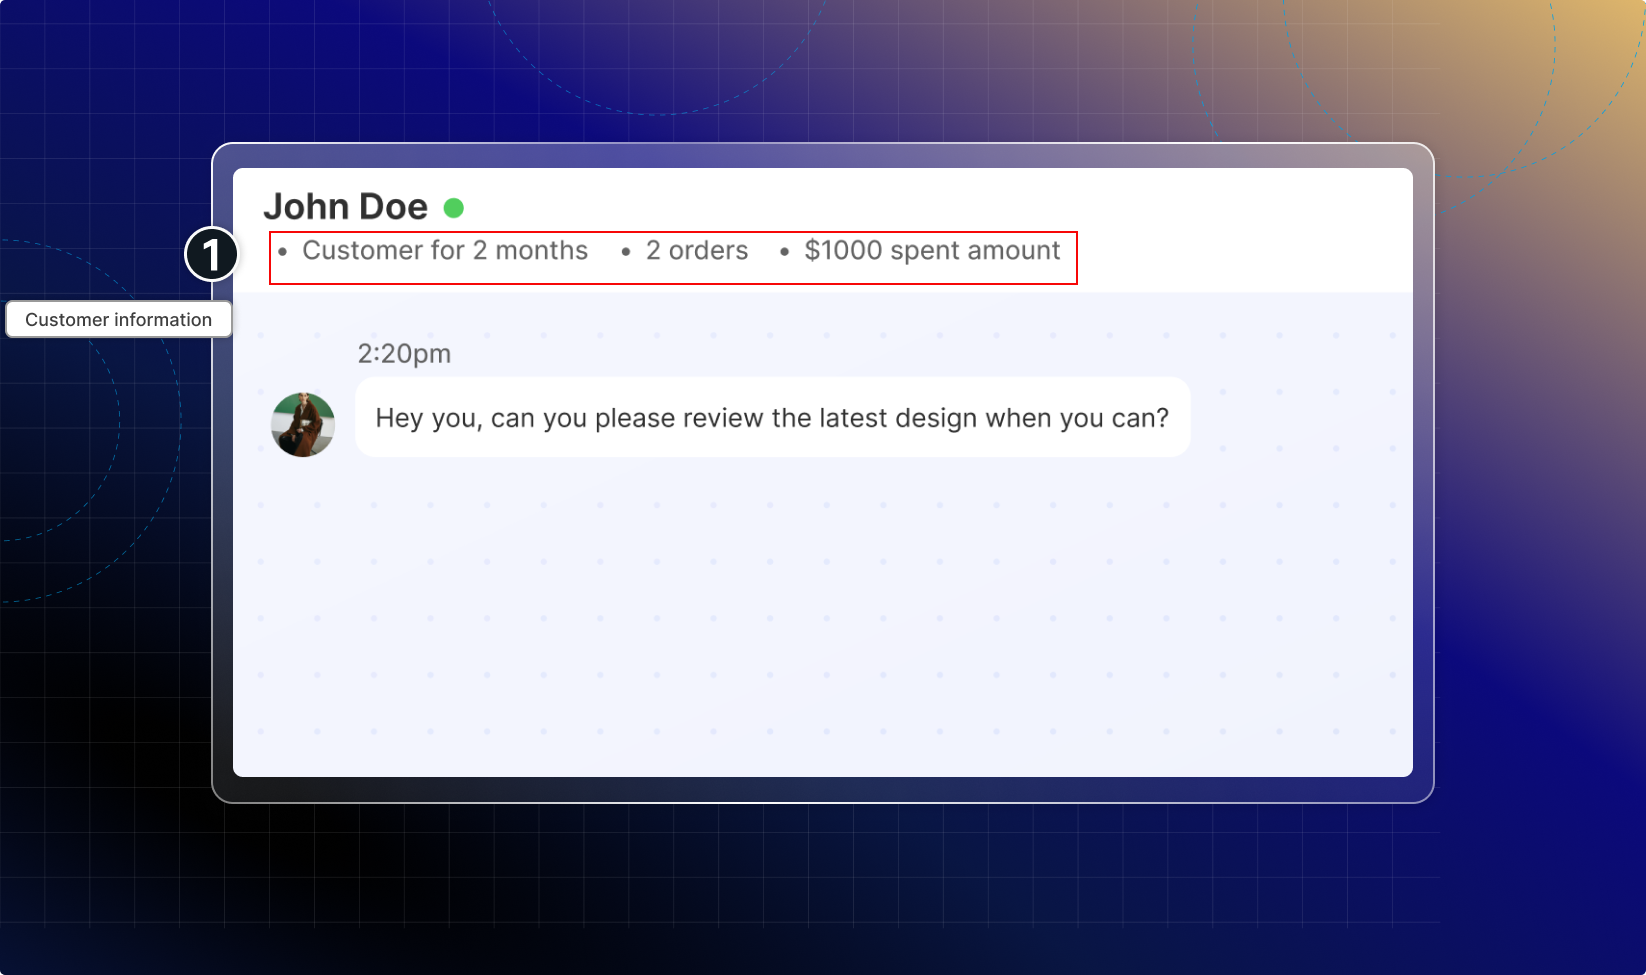Select the "Customer information" label

pyautogui.click(x=118, y=320)
